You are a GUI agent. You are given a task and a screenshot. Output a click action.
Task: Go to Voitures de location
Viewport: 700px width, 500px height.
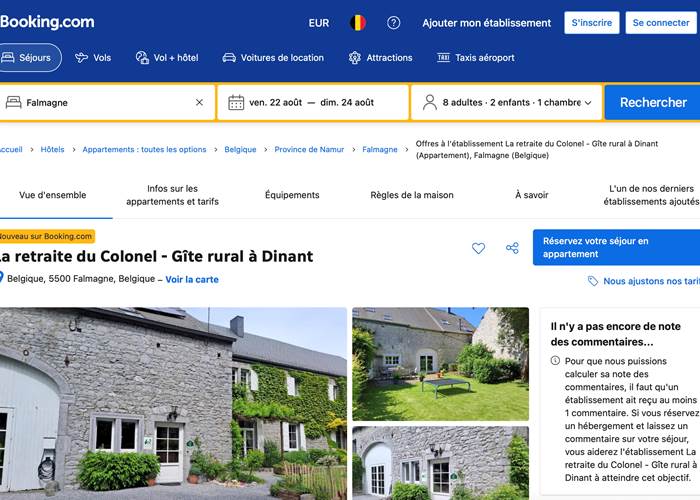tap(273, 58)
